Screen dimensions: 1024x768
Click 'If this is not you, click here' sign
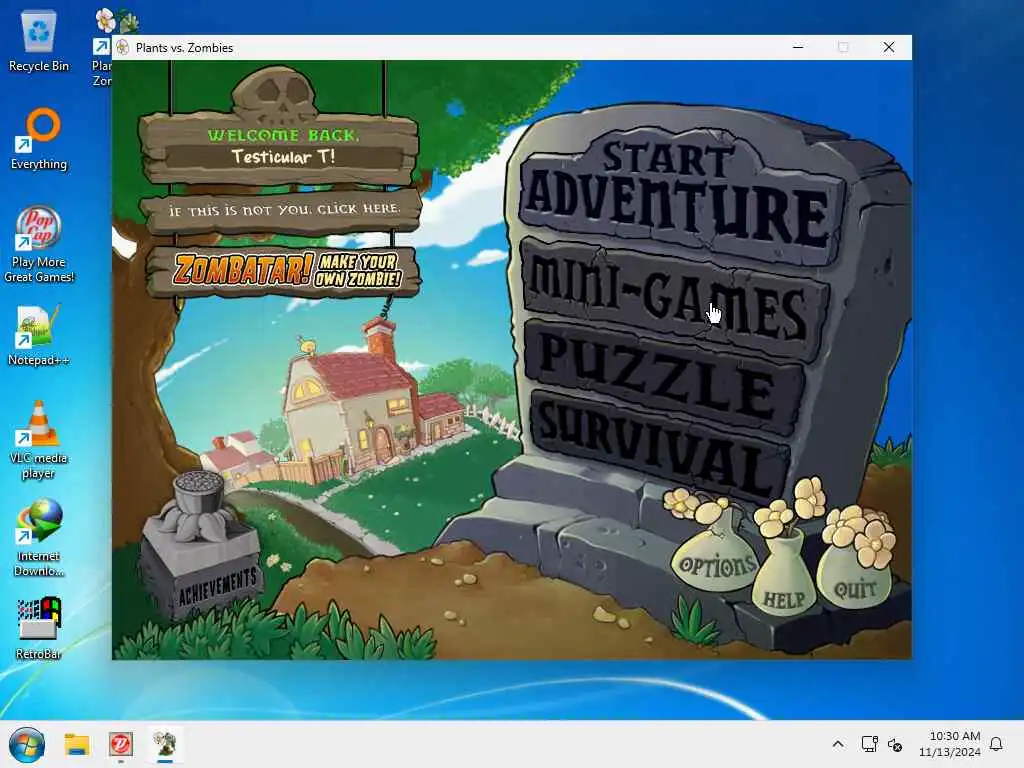click(x=282, y=210)
